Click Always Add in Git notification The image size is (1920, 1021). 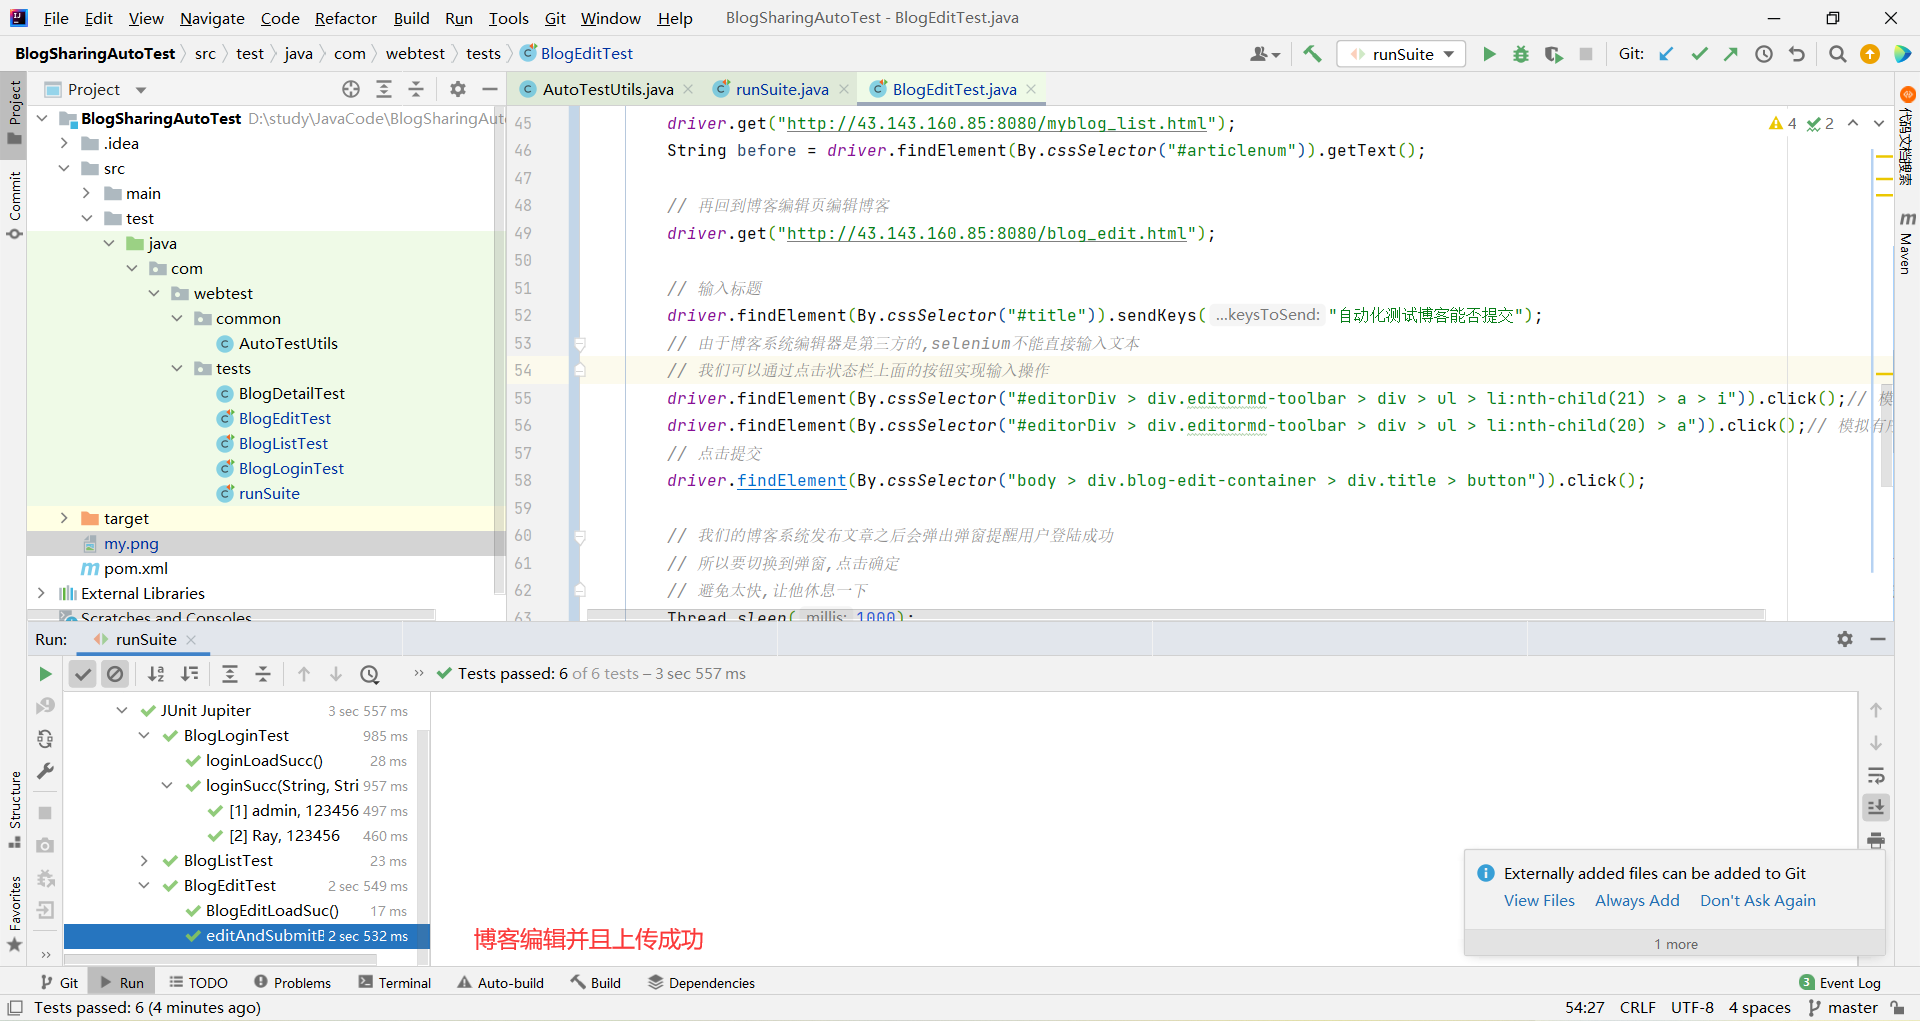[1637, 900]
